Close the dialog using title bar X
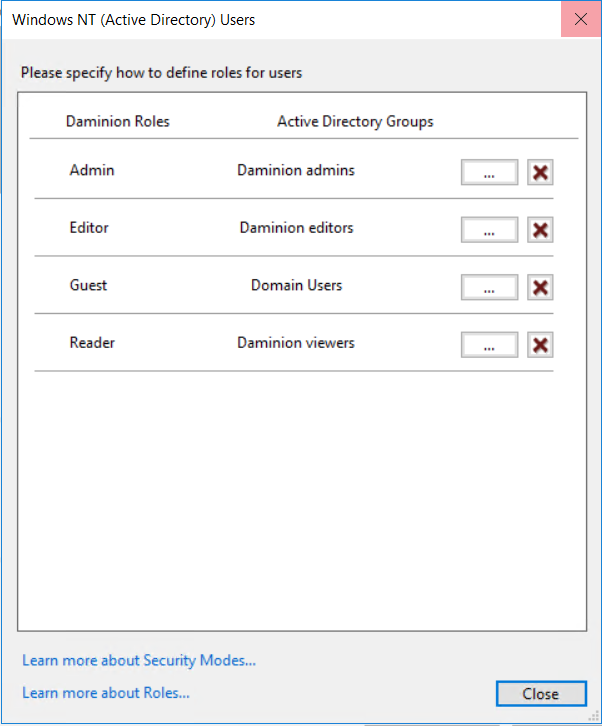 point(581,19)
